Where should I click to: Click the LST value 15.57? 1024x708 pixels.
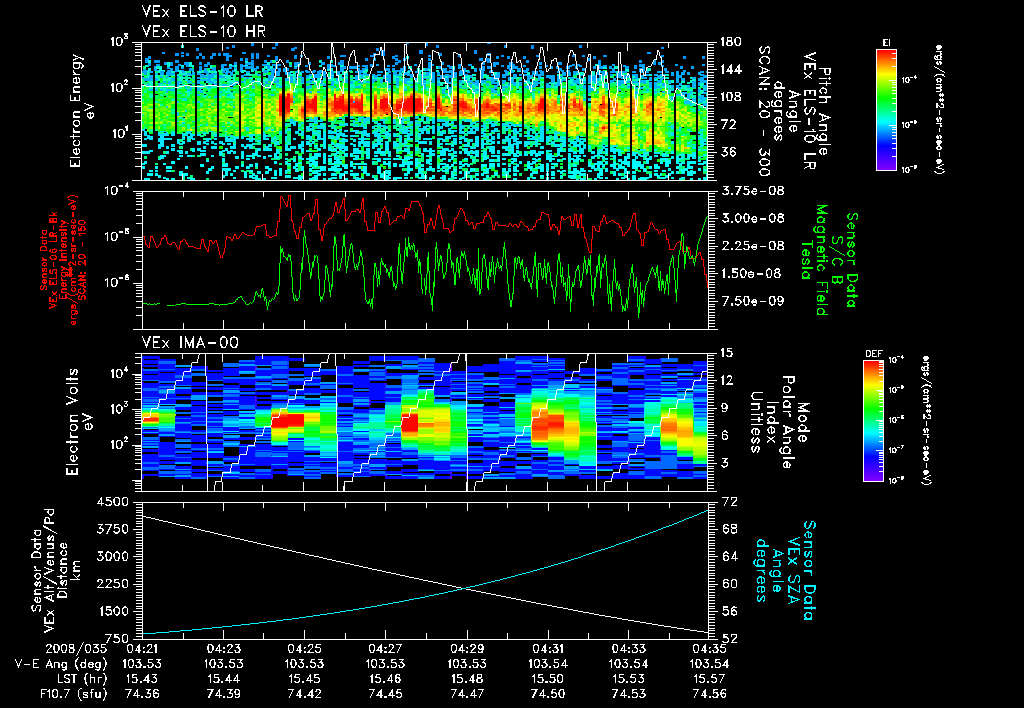(x=710, y=679)
